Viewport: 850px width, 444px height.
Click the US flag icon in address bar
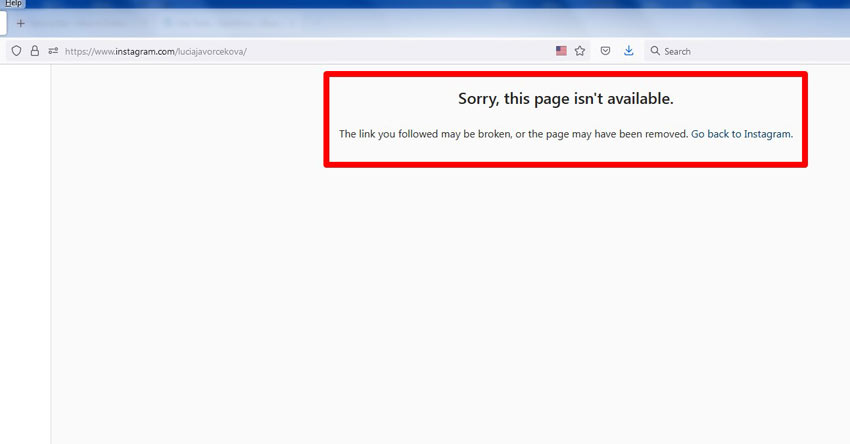coord(561,51)
